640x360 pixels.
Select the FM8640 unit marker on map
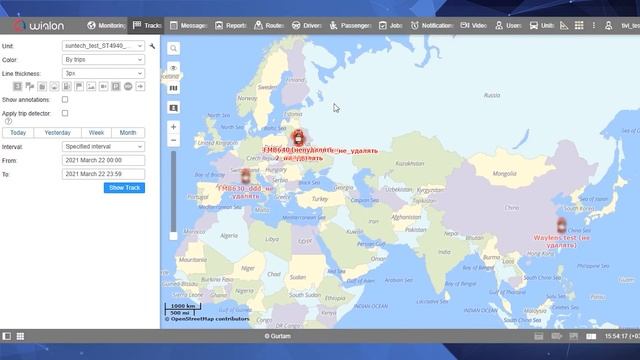(x=298, y=138)
